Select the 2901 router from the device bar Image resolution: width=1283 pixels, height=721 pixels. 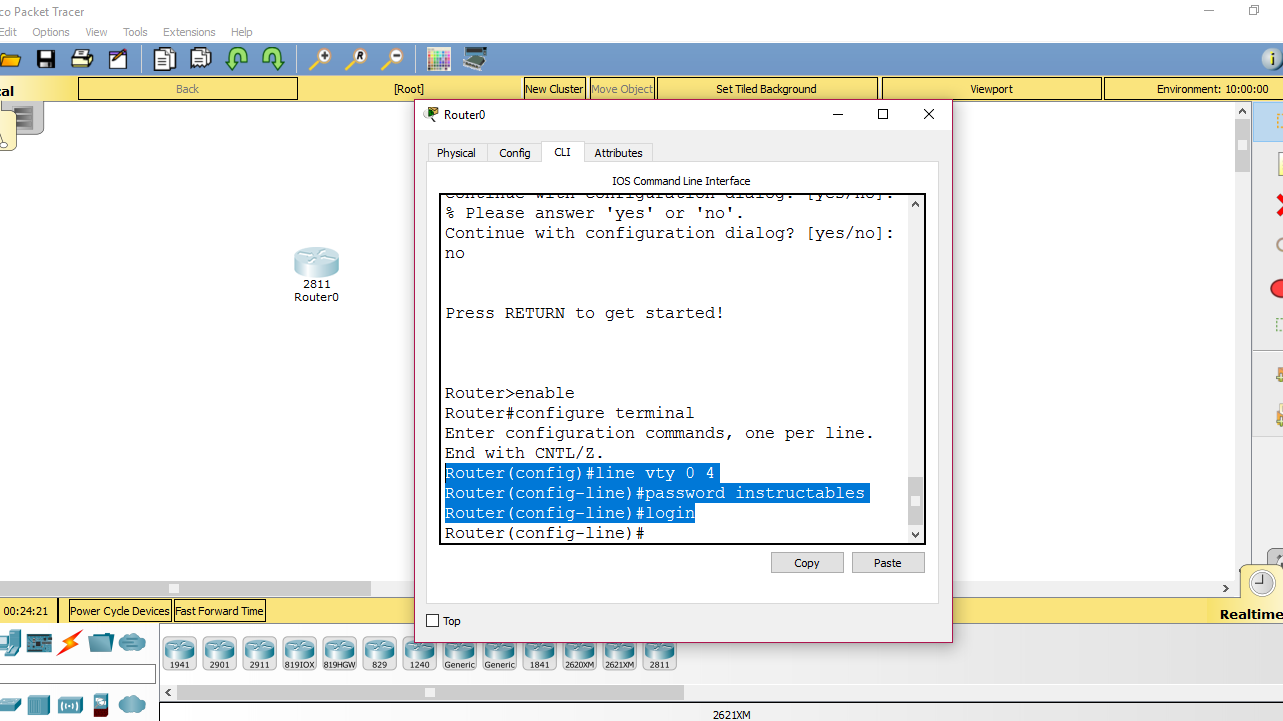[219, 652]
